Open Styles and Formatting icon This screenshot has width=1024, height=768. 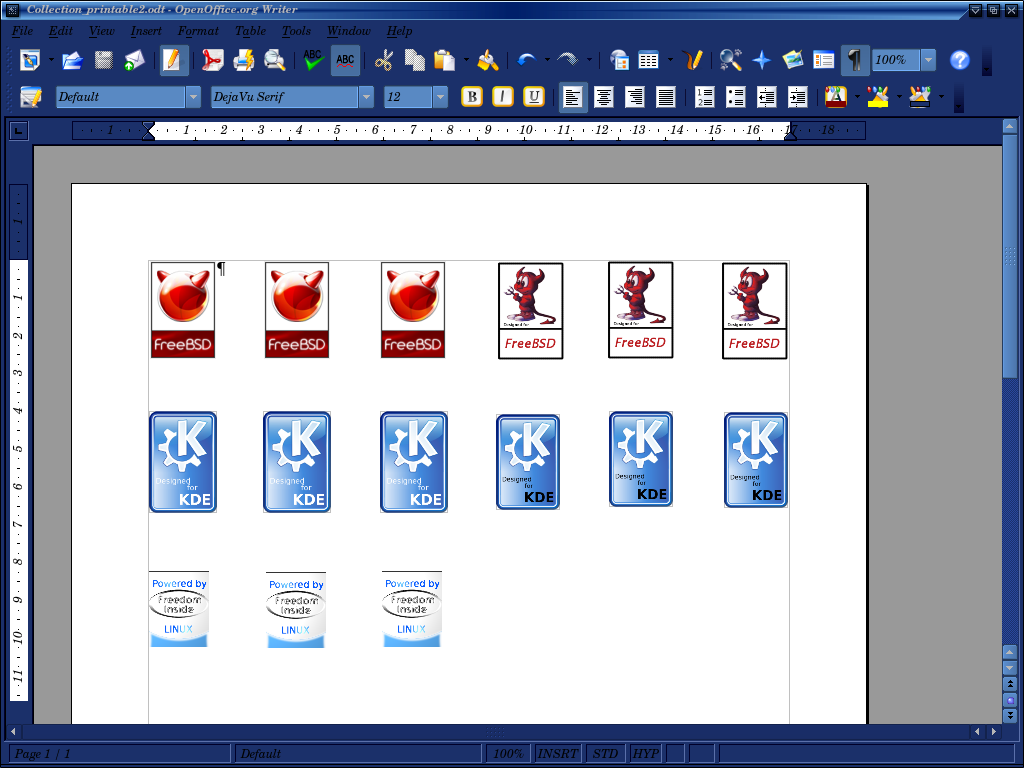pyautogui.click(x=31, y=97)
